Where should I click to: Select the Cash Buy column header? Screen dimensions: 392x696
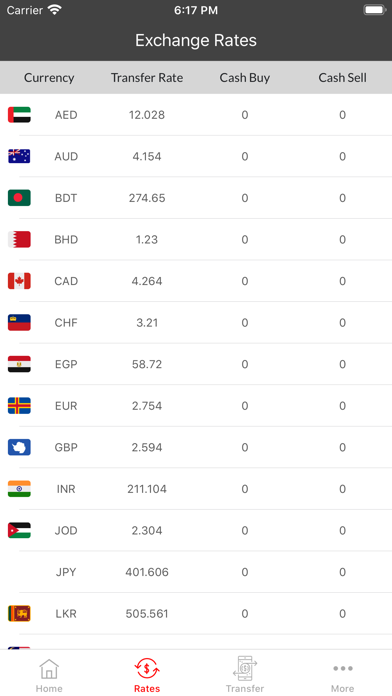point(245,78)
